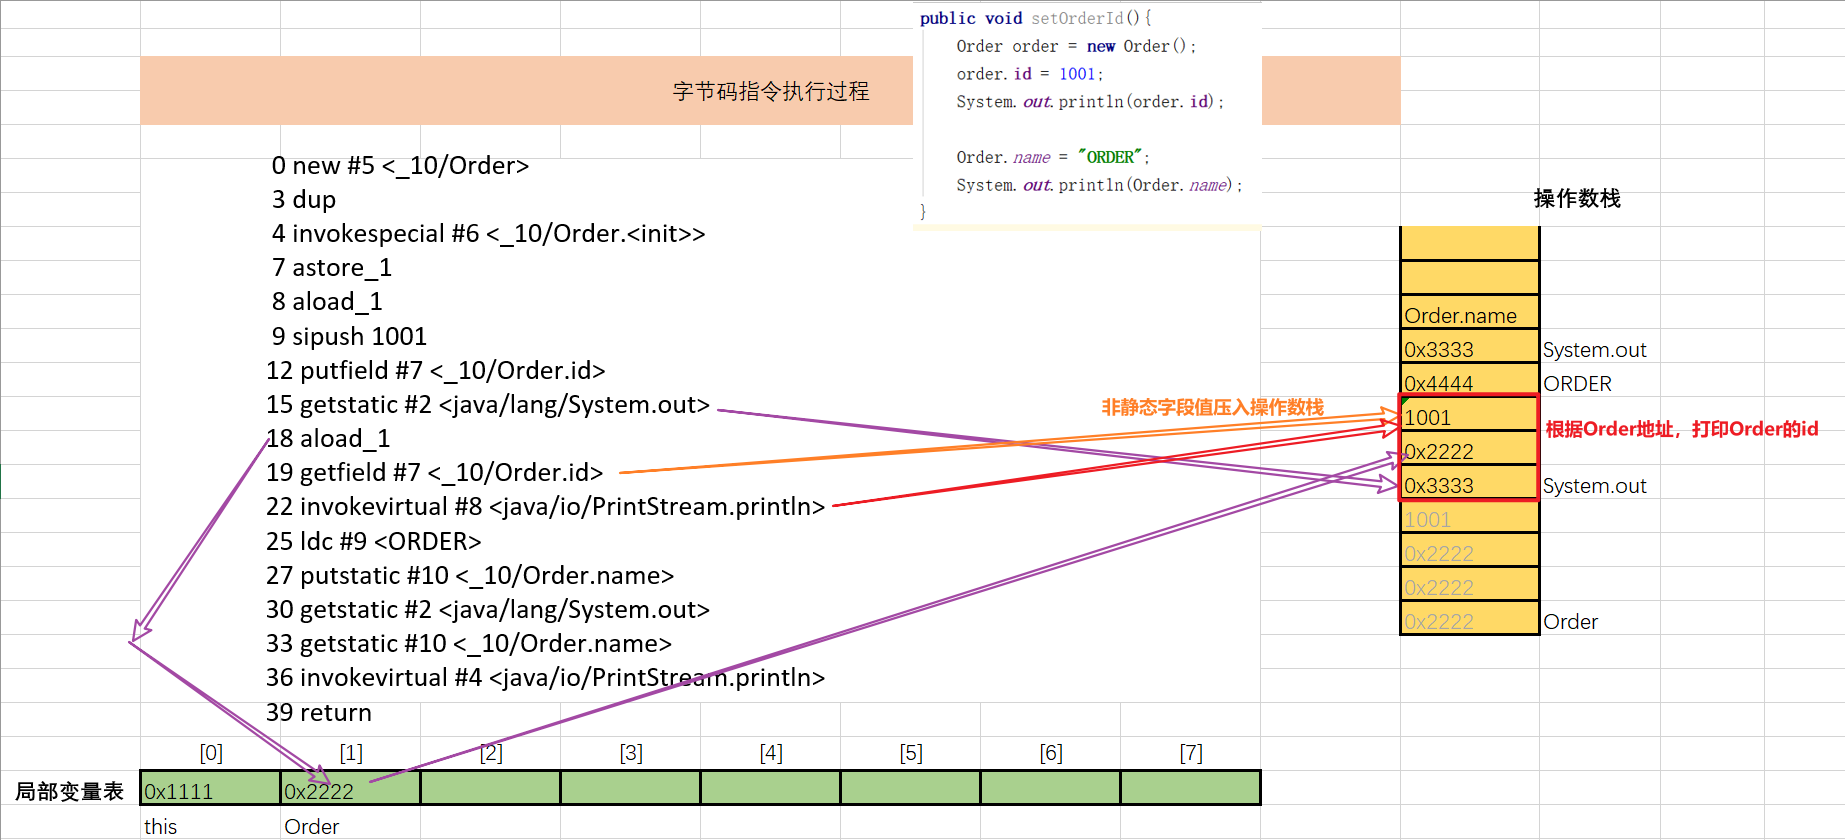
Task: Select the orange note '非静态字段值压入操作数栈'
Action: tap(1212, 407)
